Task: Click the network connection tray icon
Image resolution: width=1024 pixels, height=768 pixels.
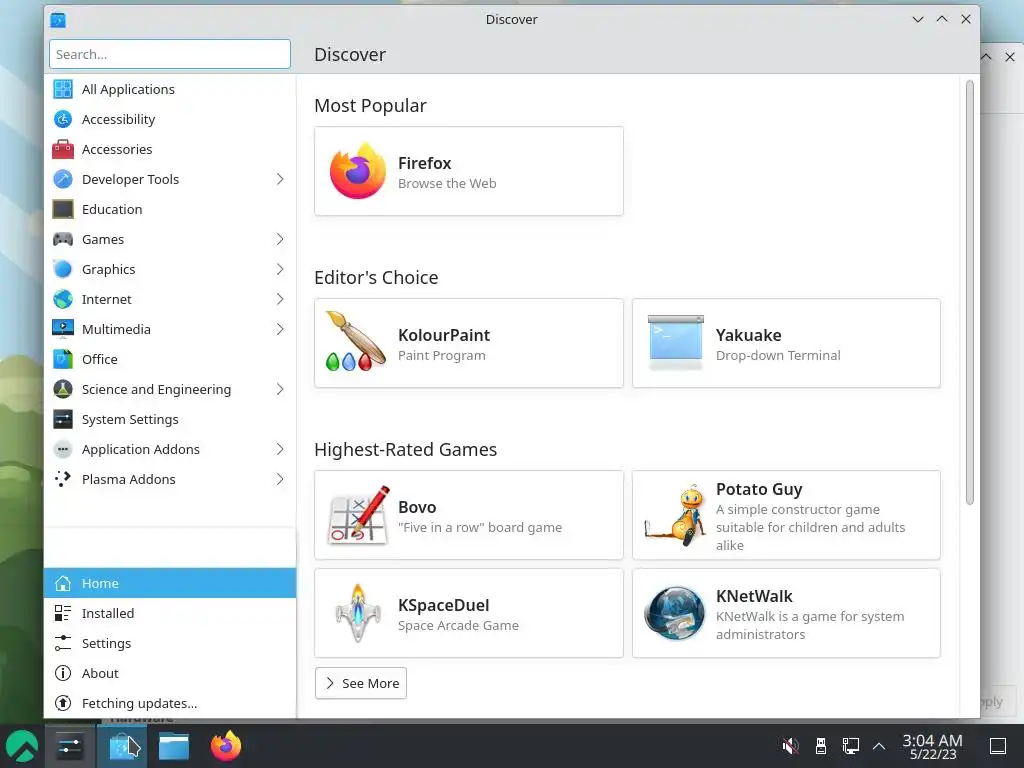Action: 850,746
